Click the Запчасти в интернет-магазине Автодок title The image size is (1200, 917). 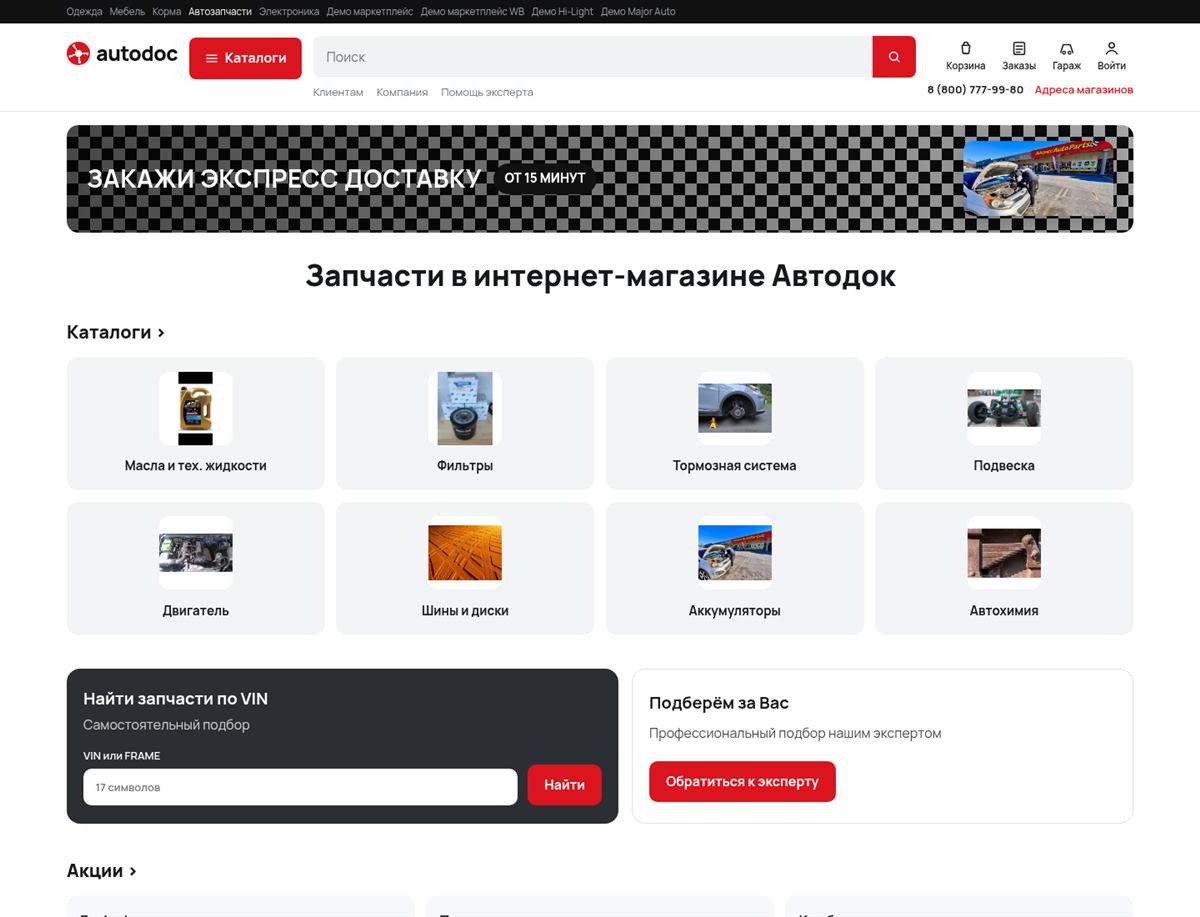600,276
